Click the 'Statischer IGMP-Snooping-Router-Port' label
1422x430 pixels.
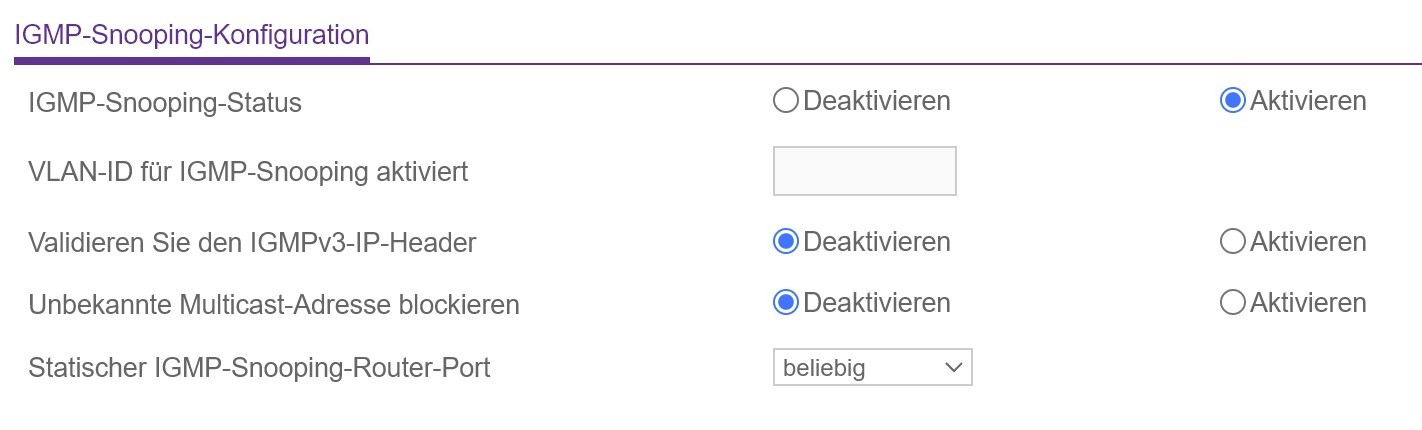pos(260,368)
